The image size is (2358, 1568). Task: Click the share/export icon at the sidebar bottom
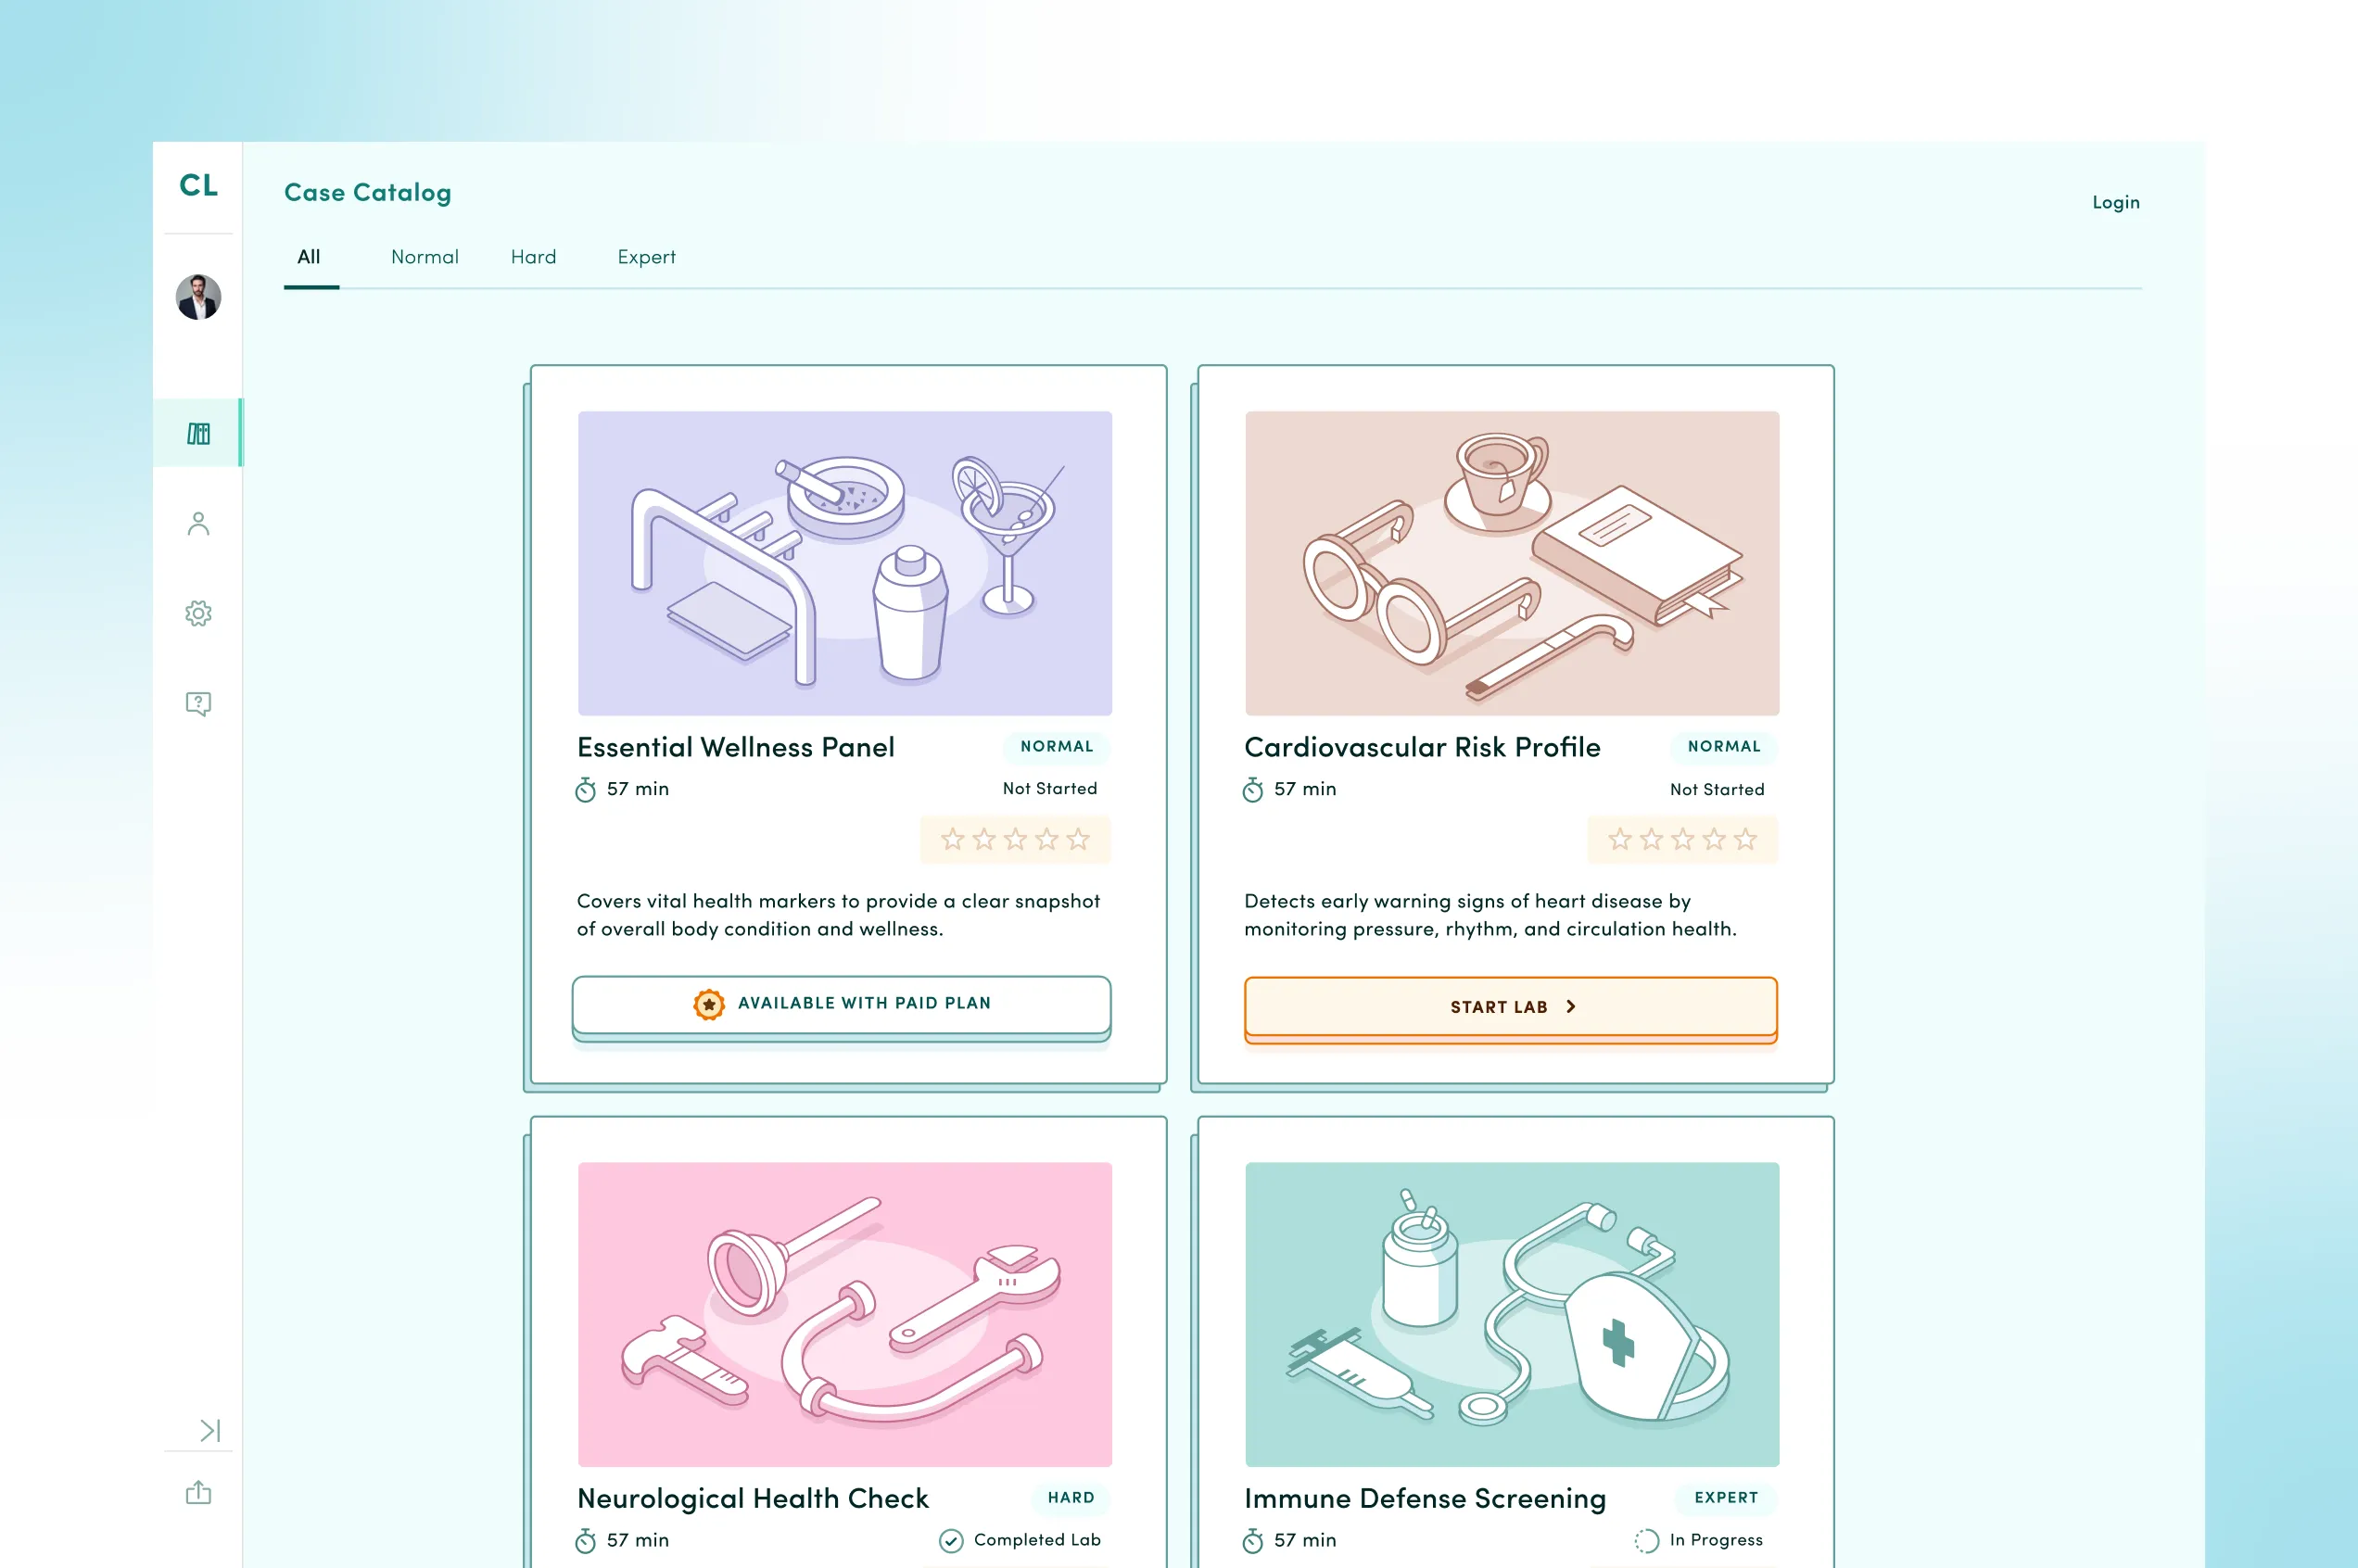[198, 1493]
